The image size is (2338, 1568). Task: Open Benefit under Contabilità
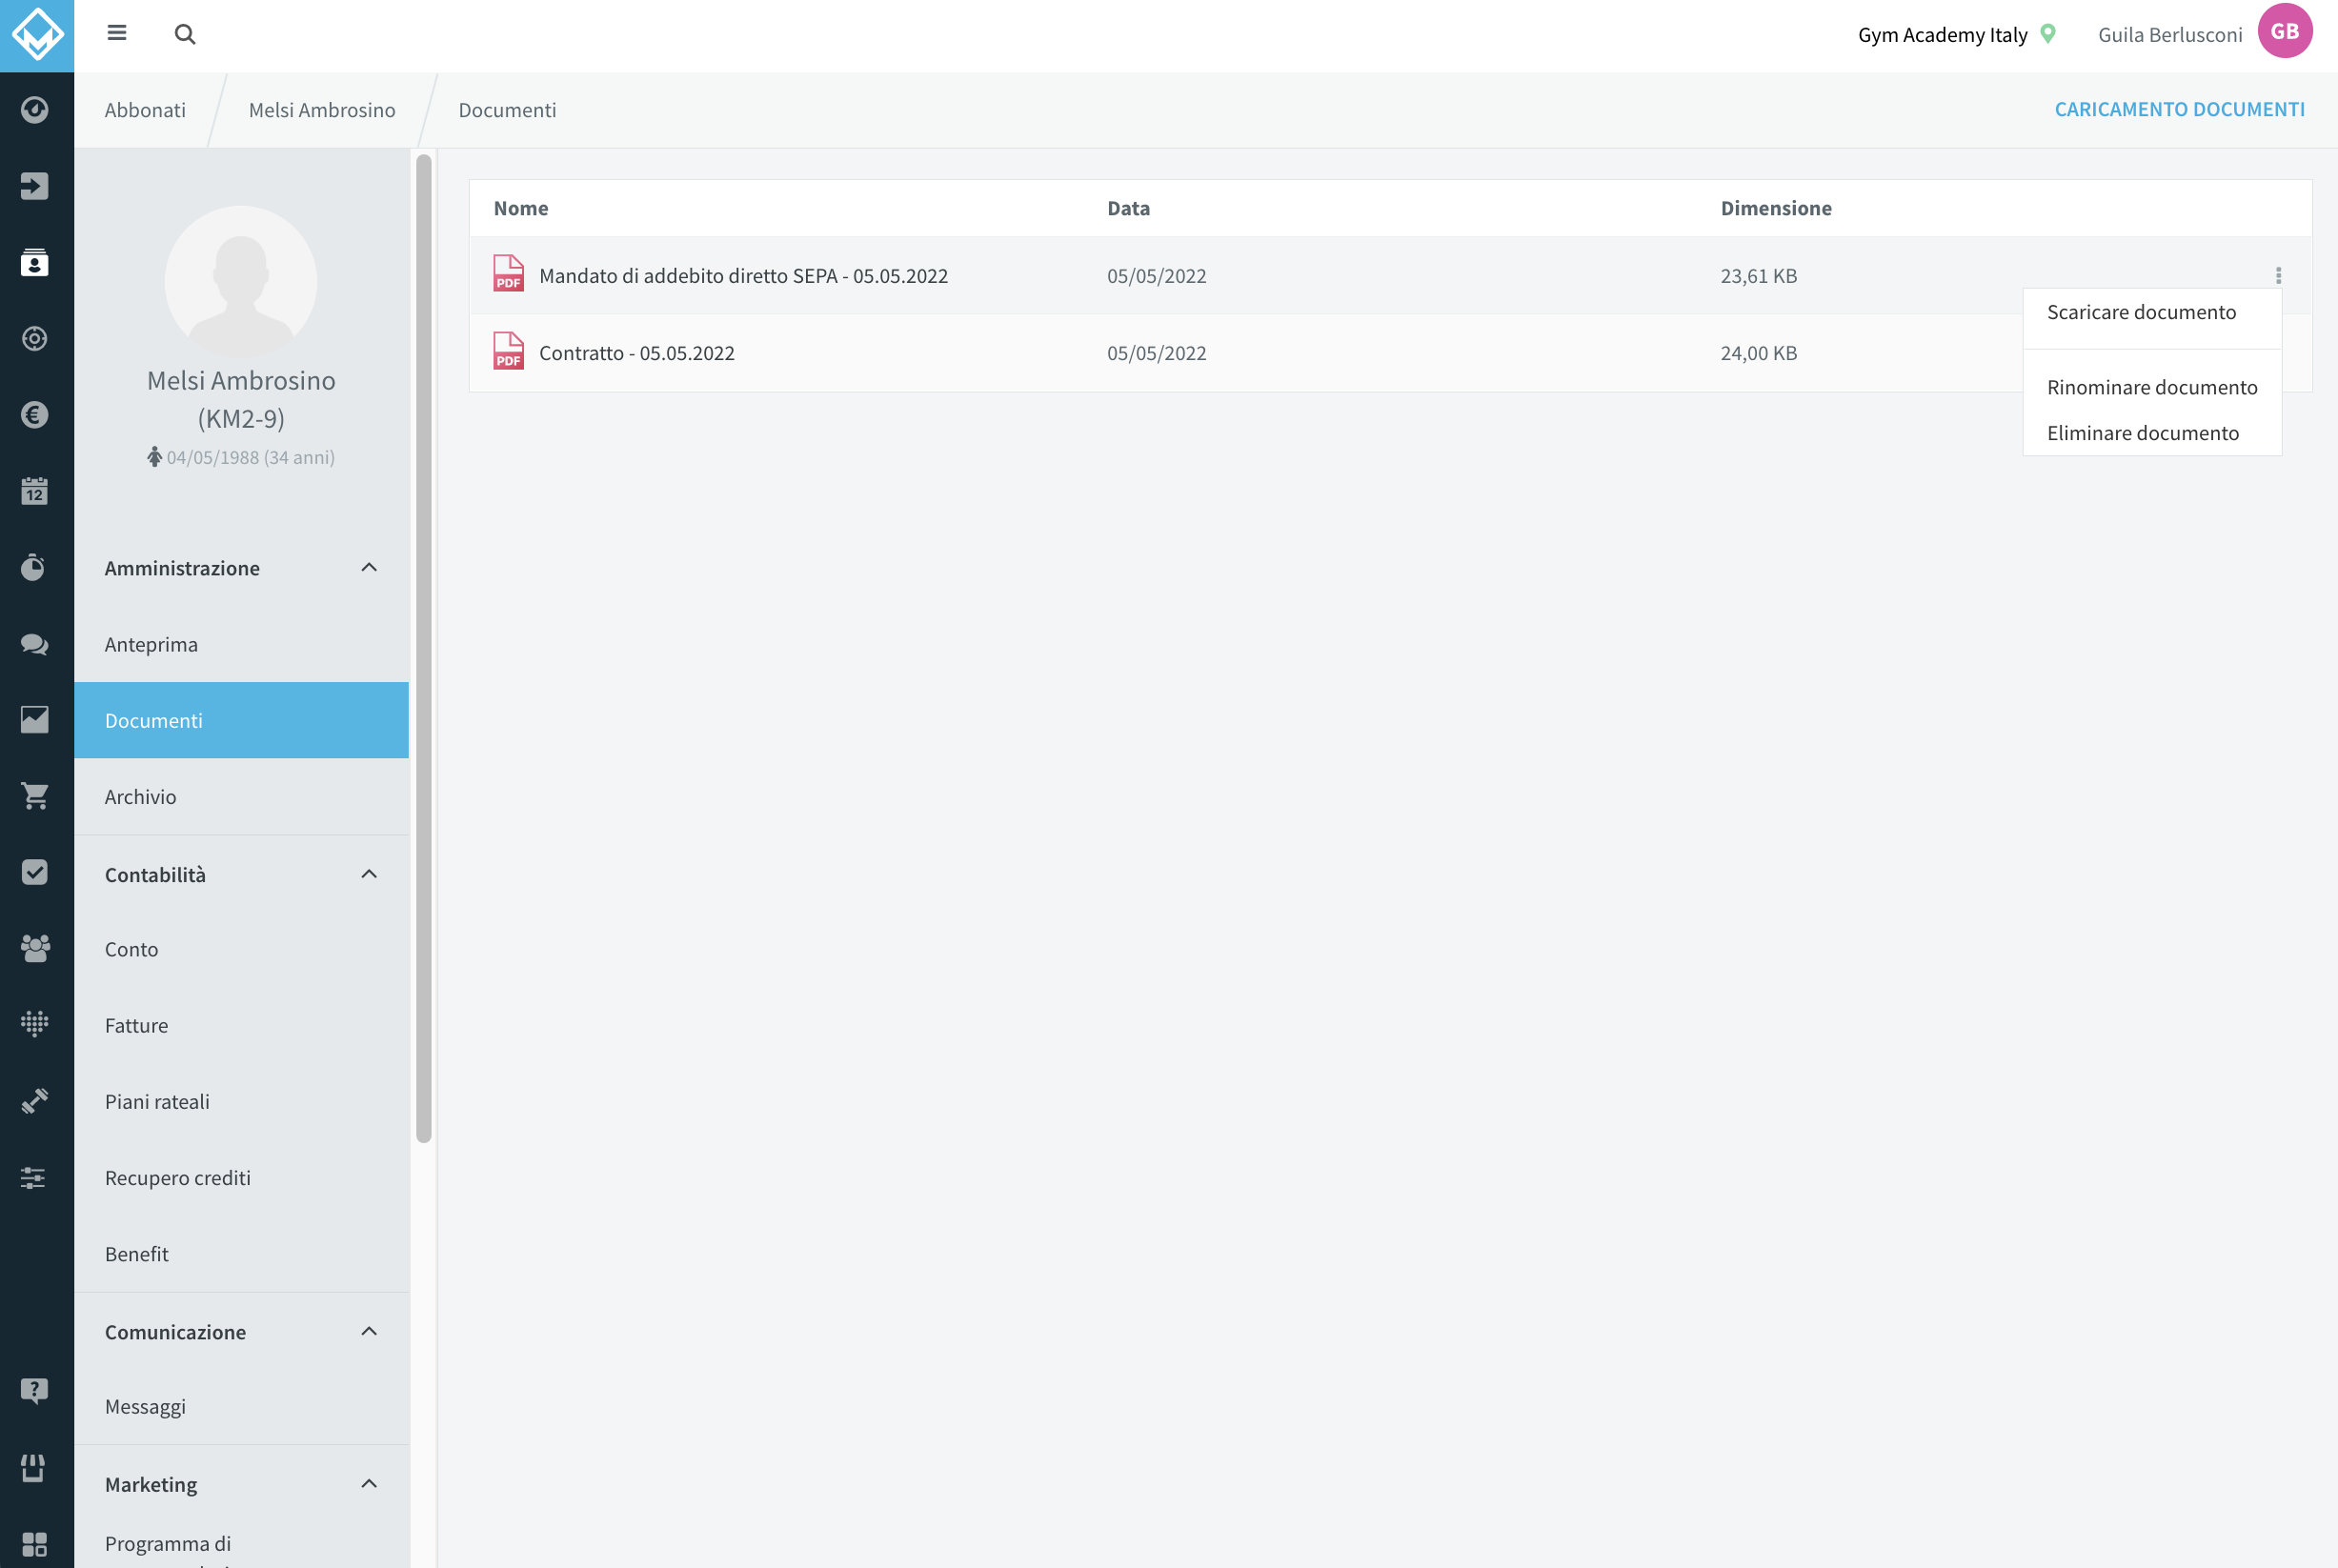pyautogui.click(x=241, y=1254)
